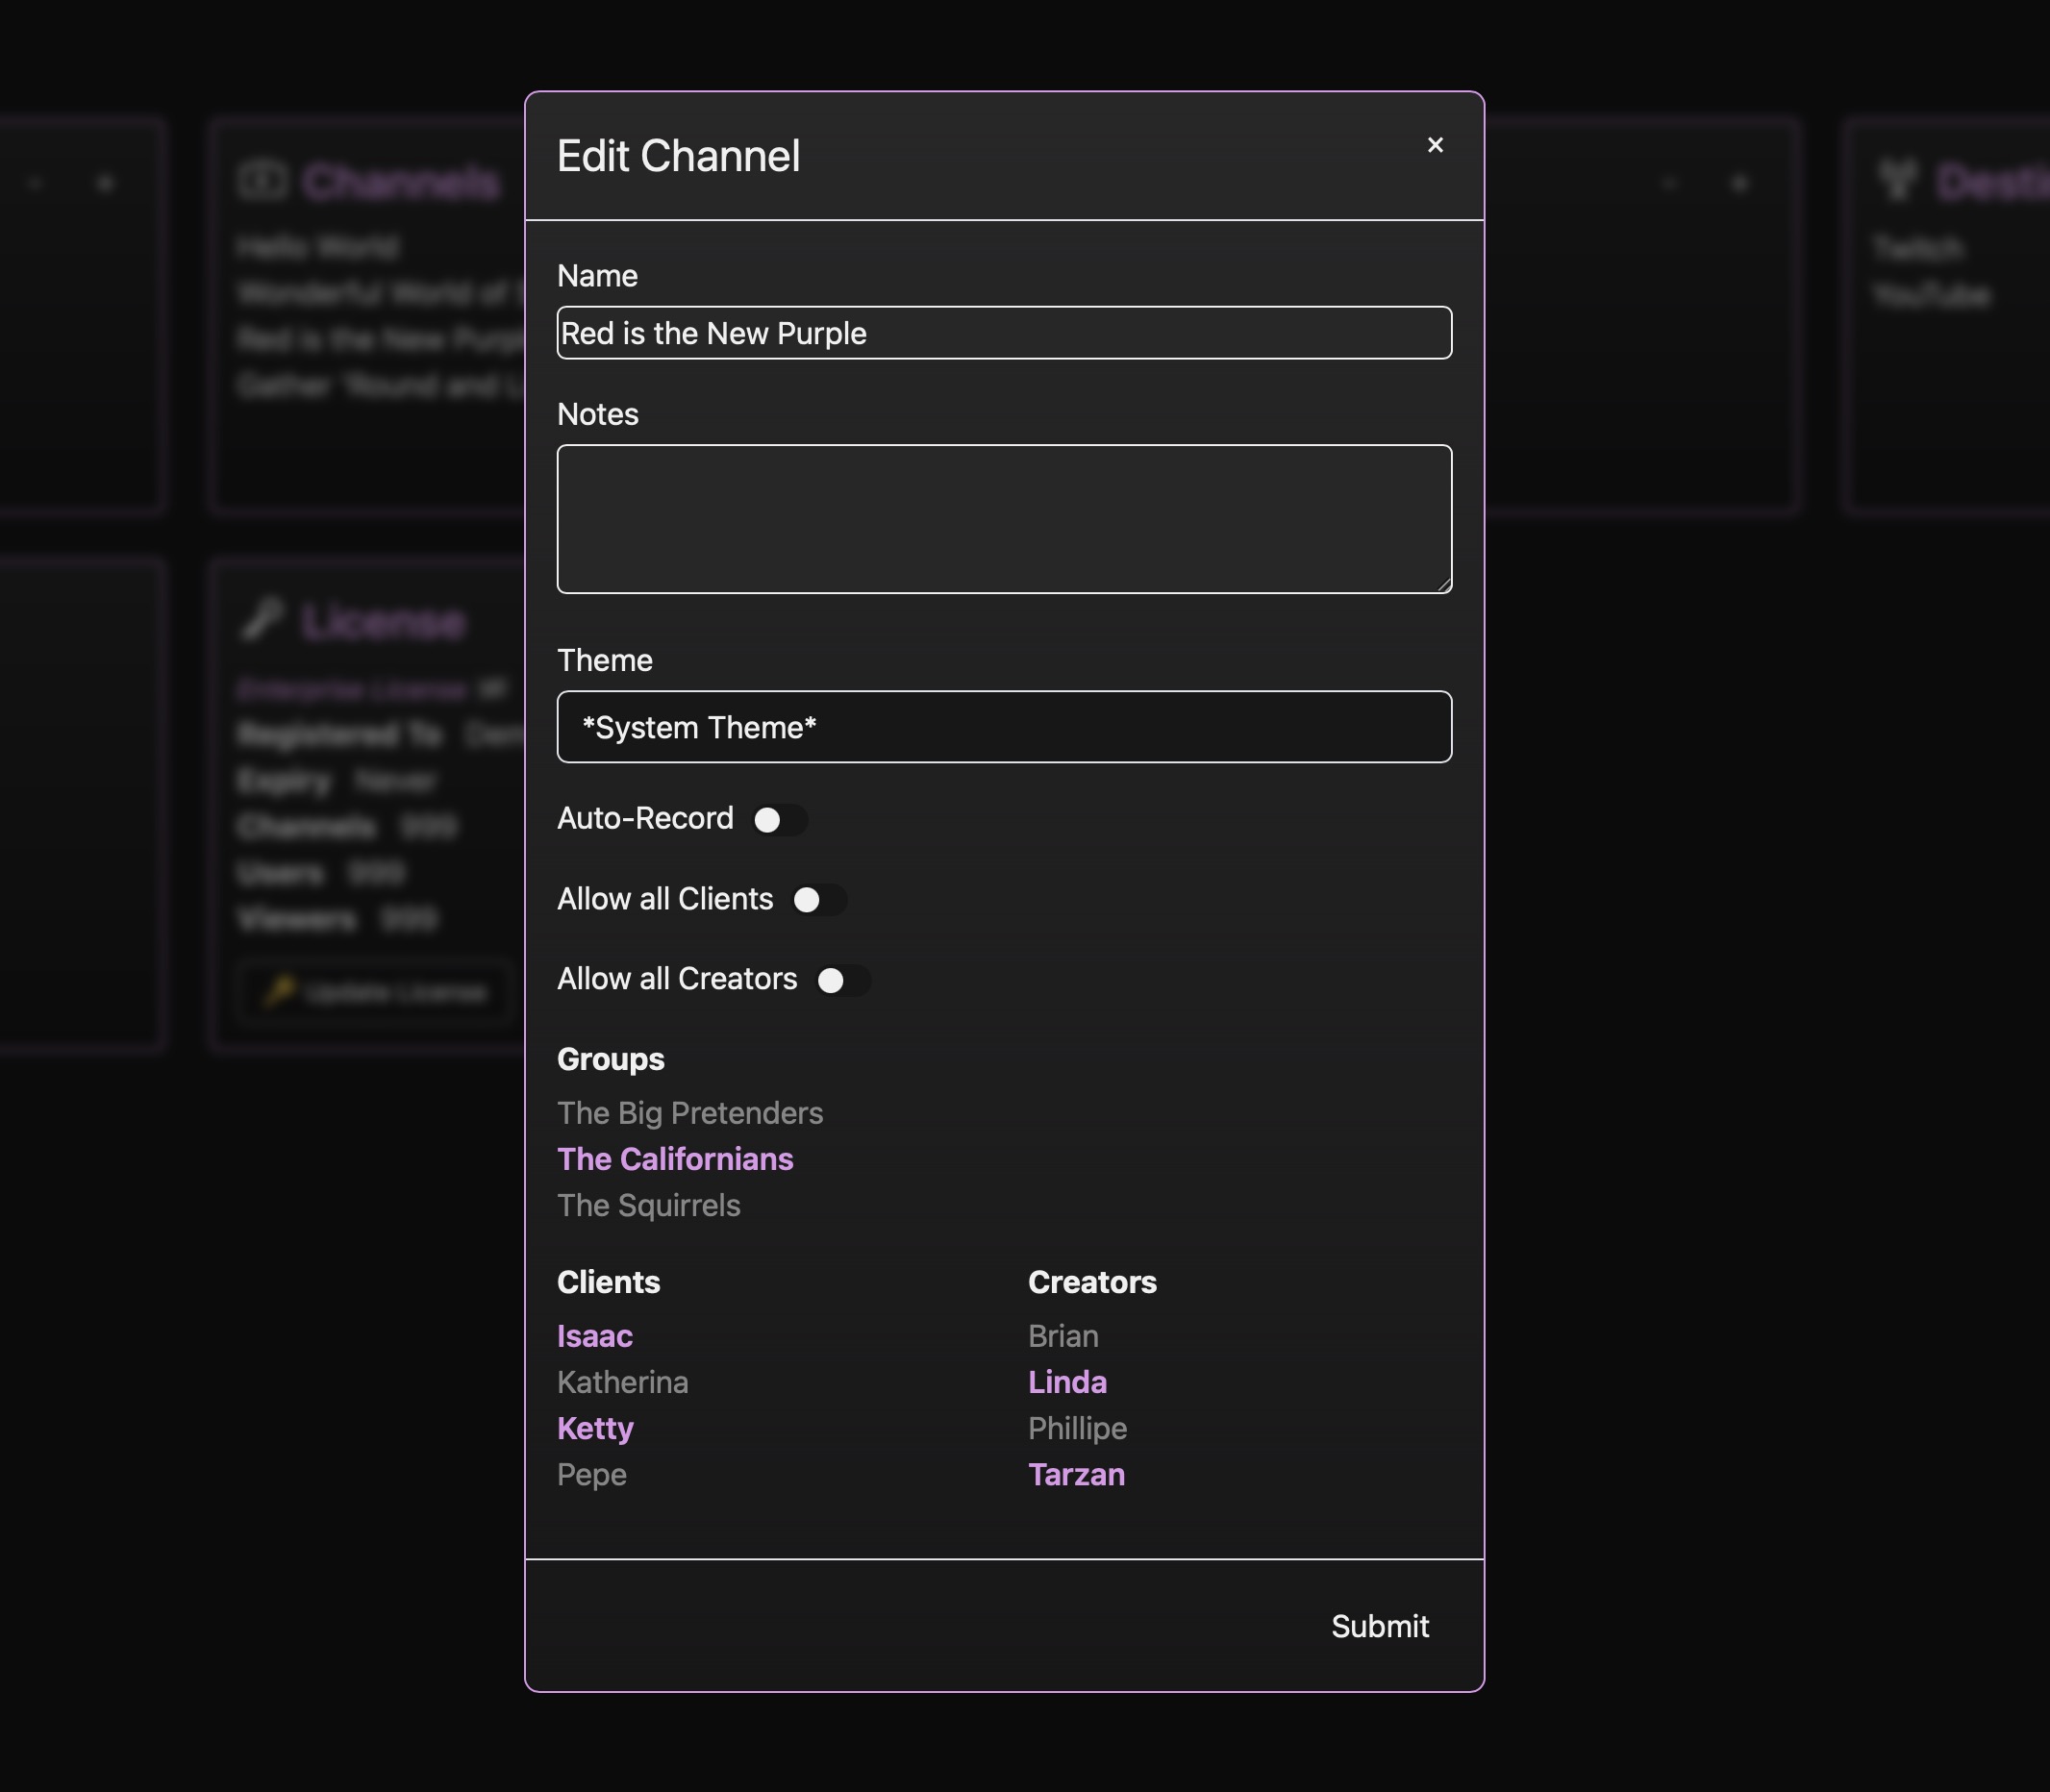2050x1792 pixels.
Task: Deselect The Californians group
Action: 674,1159
